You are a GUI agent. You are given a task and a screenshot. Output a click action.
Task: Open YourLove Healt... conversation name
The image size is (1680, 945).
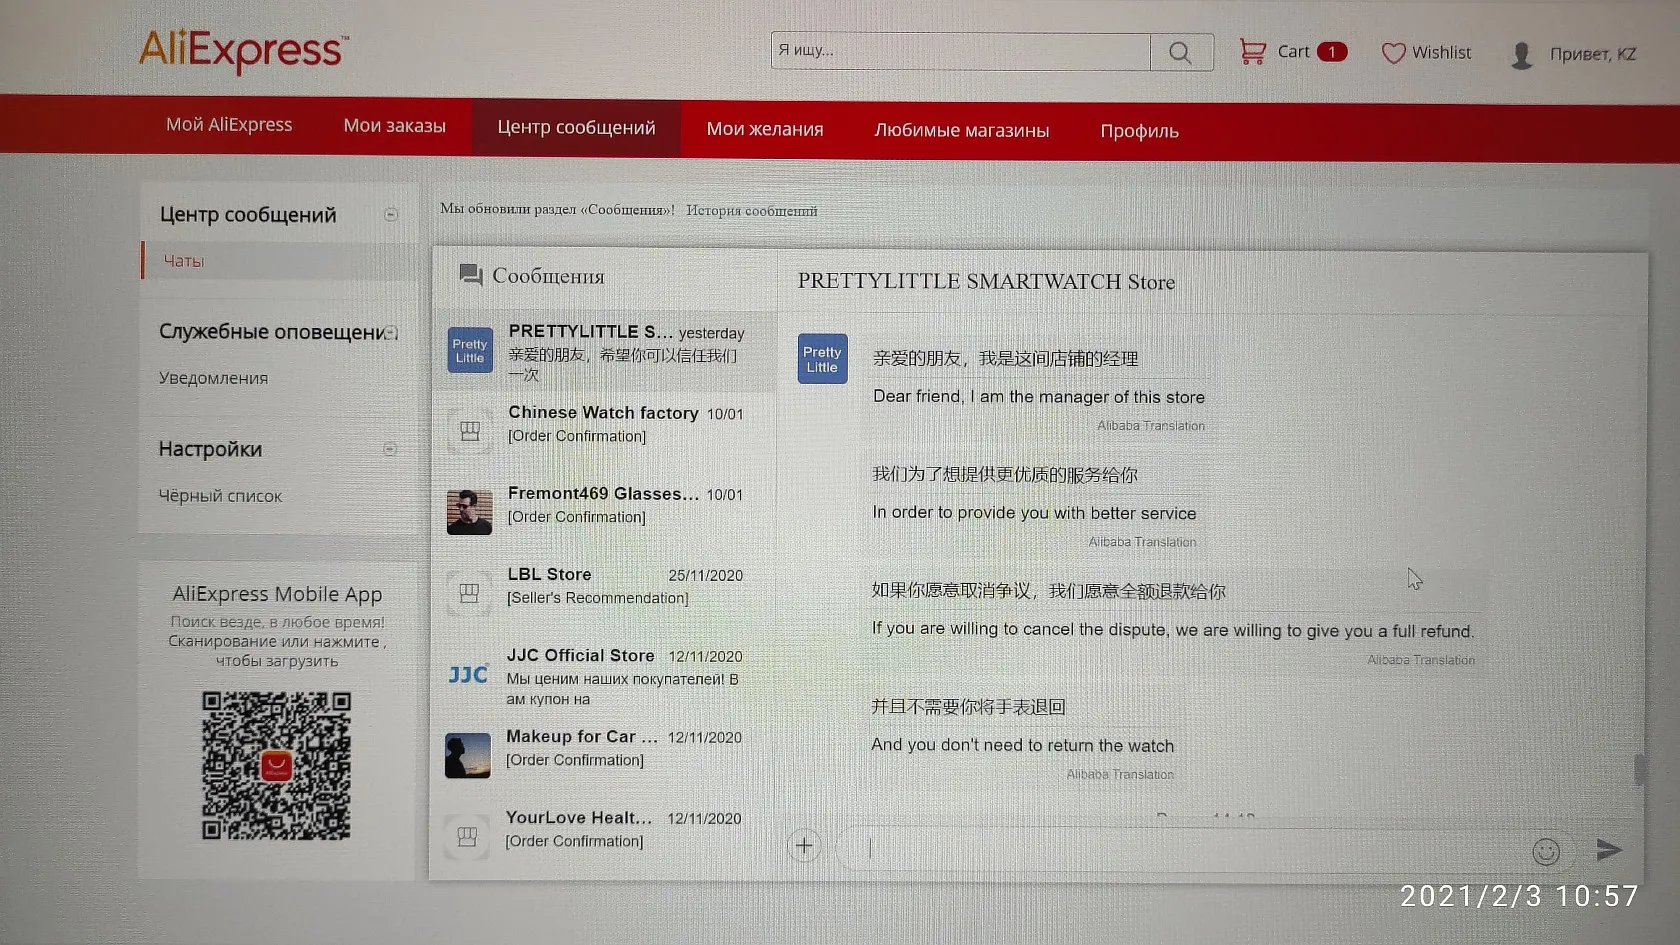[x=578, y=817]
